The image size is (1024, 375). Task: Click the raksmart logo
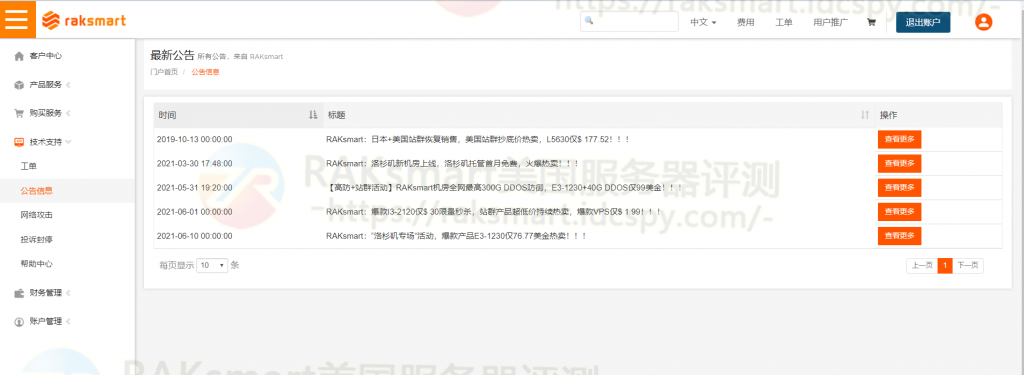(84, 21)
